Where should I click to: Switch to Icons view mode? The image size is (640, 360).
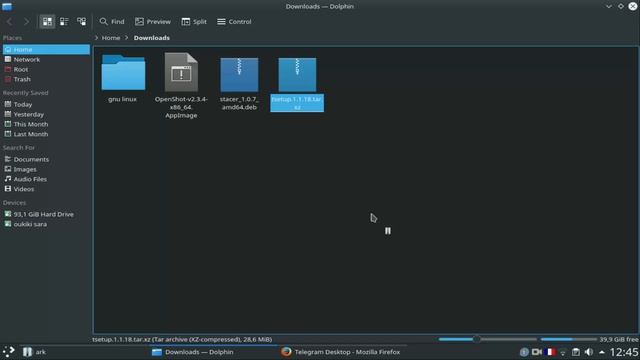tap(47, 22)
